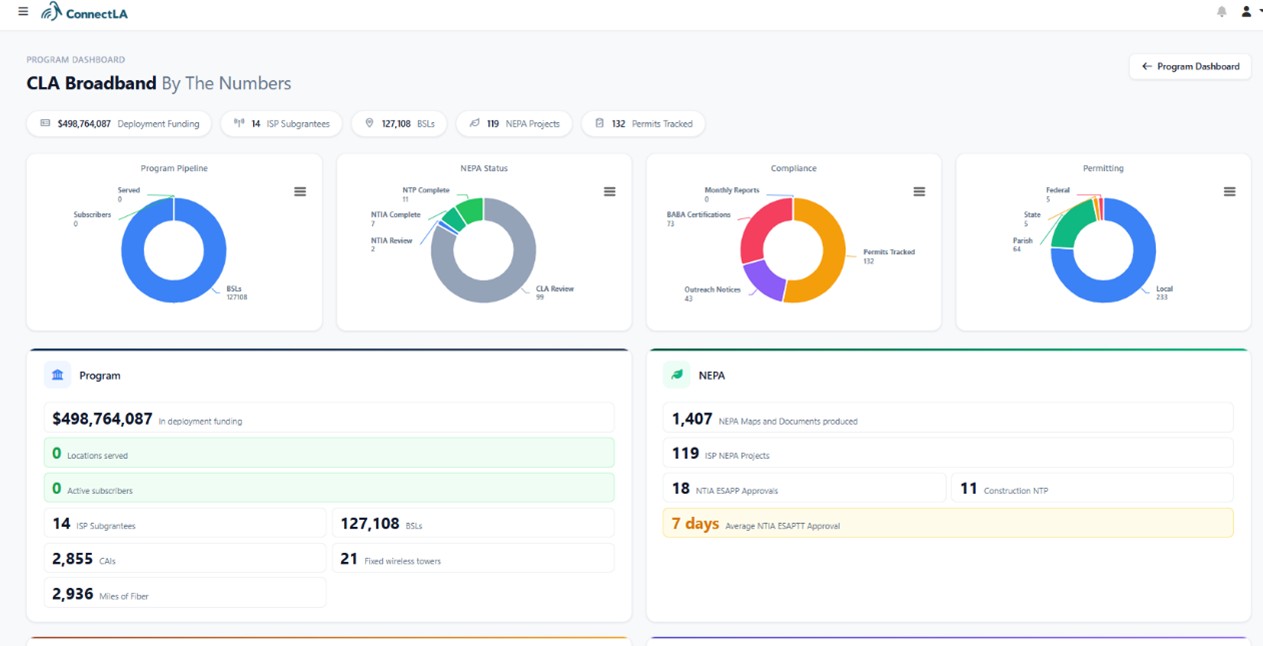The width and height of the screenshot is (1263, 646).
Task: Select the $498,764,087 Deployment Funding chip
Action: point(119,124)
